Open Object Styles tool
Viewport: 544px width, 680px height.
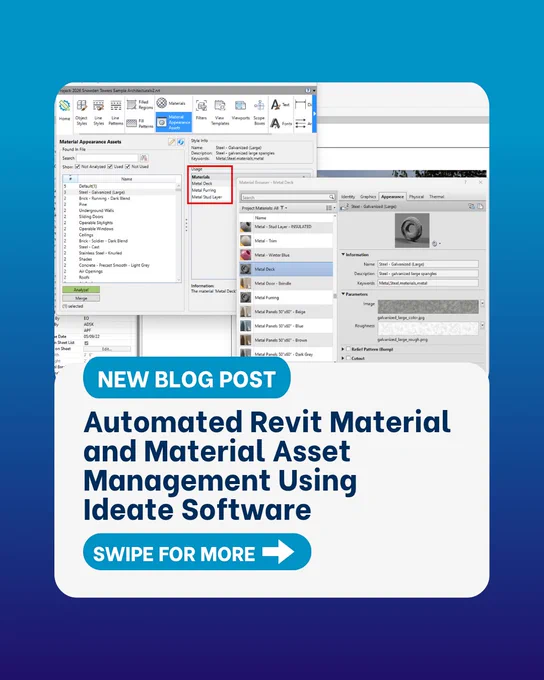click(81, 113)
